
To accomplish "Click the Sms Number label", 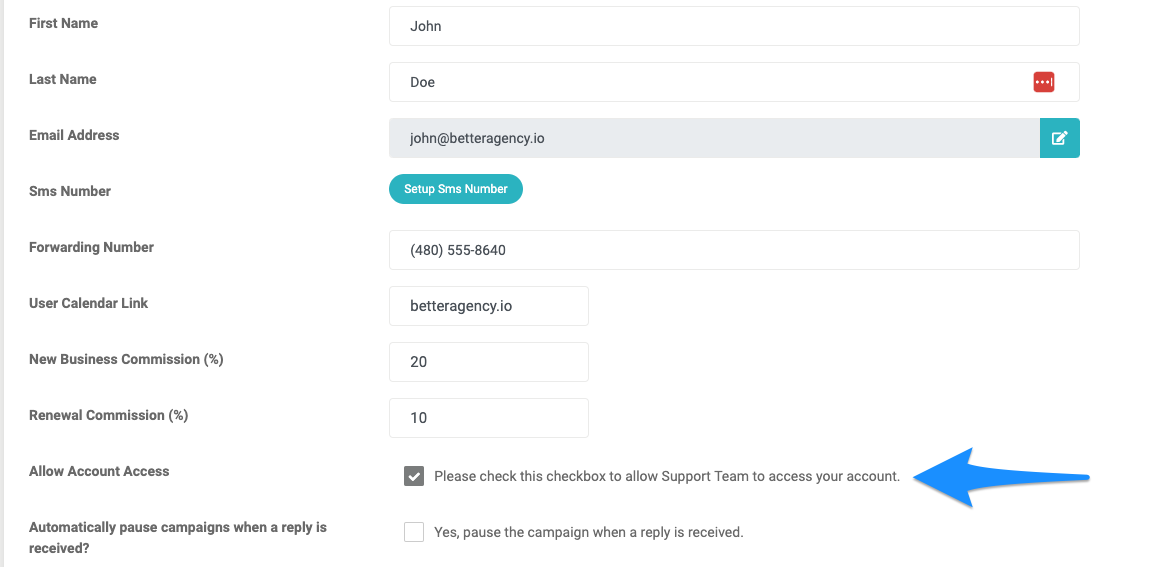I will click(70, 191).
